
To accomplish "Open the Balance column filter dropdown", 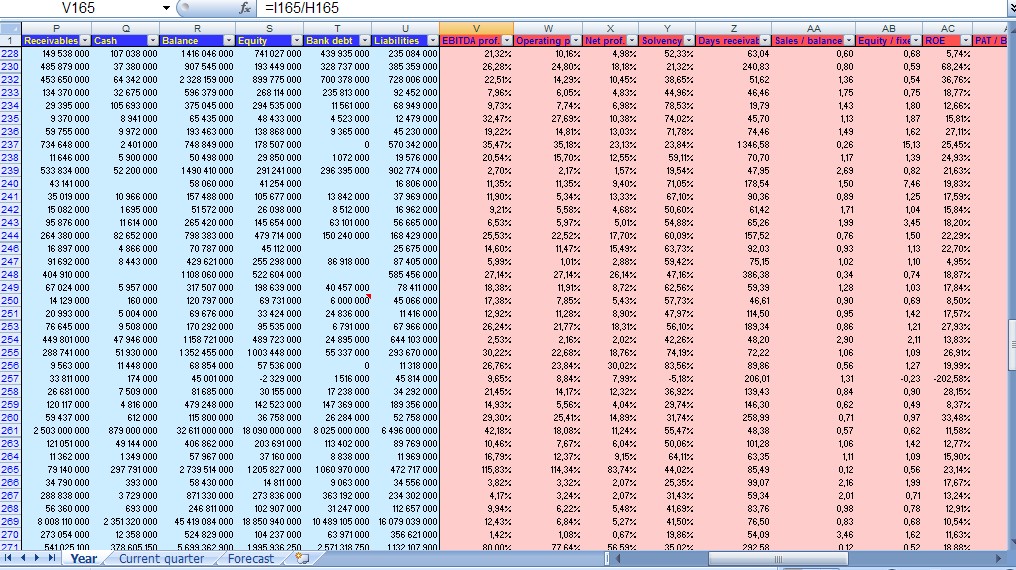I will pos(228,40).
